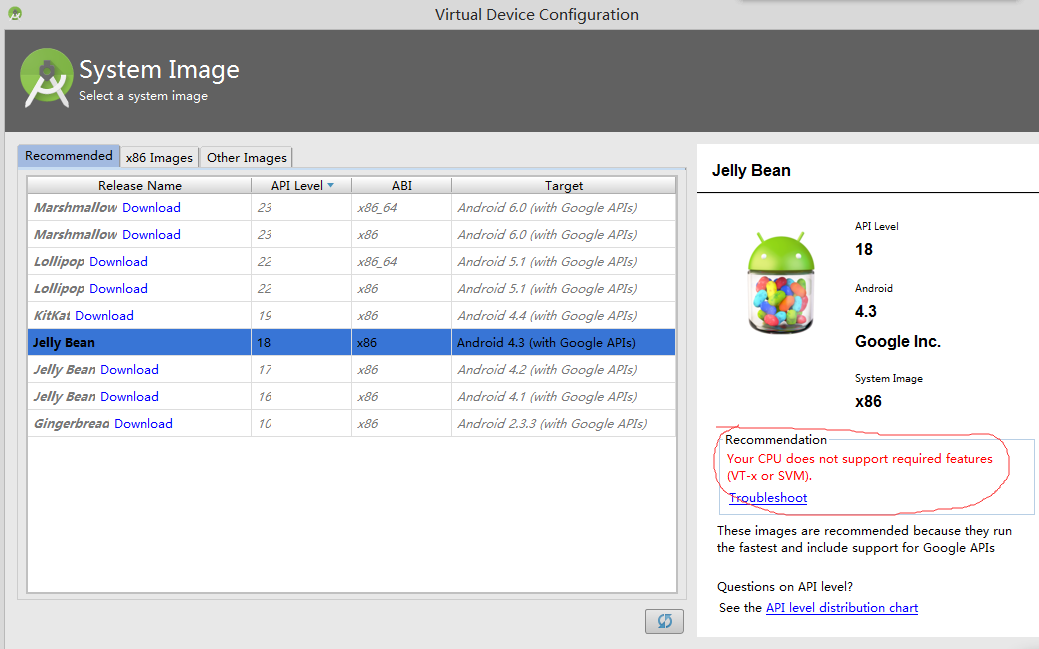Sort by API Level column arrow
1039x649 pixels.
[x=331, y=186]
